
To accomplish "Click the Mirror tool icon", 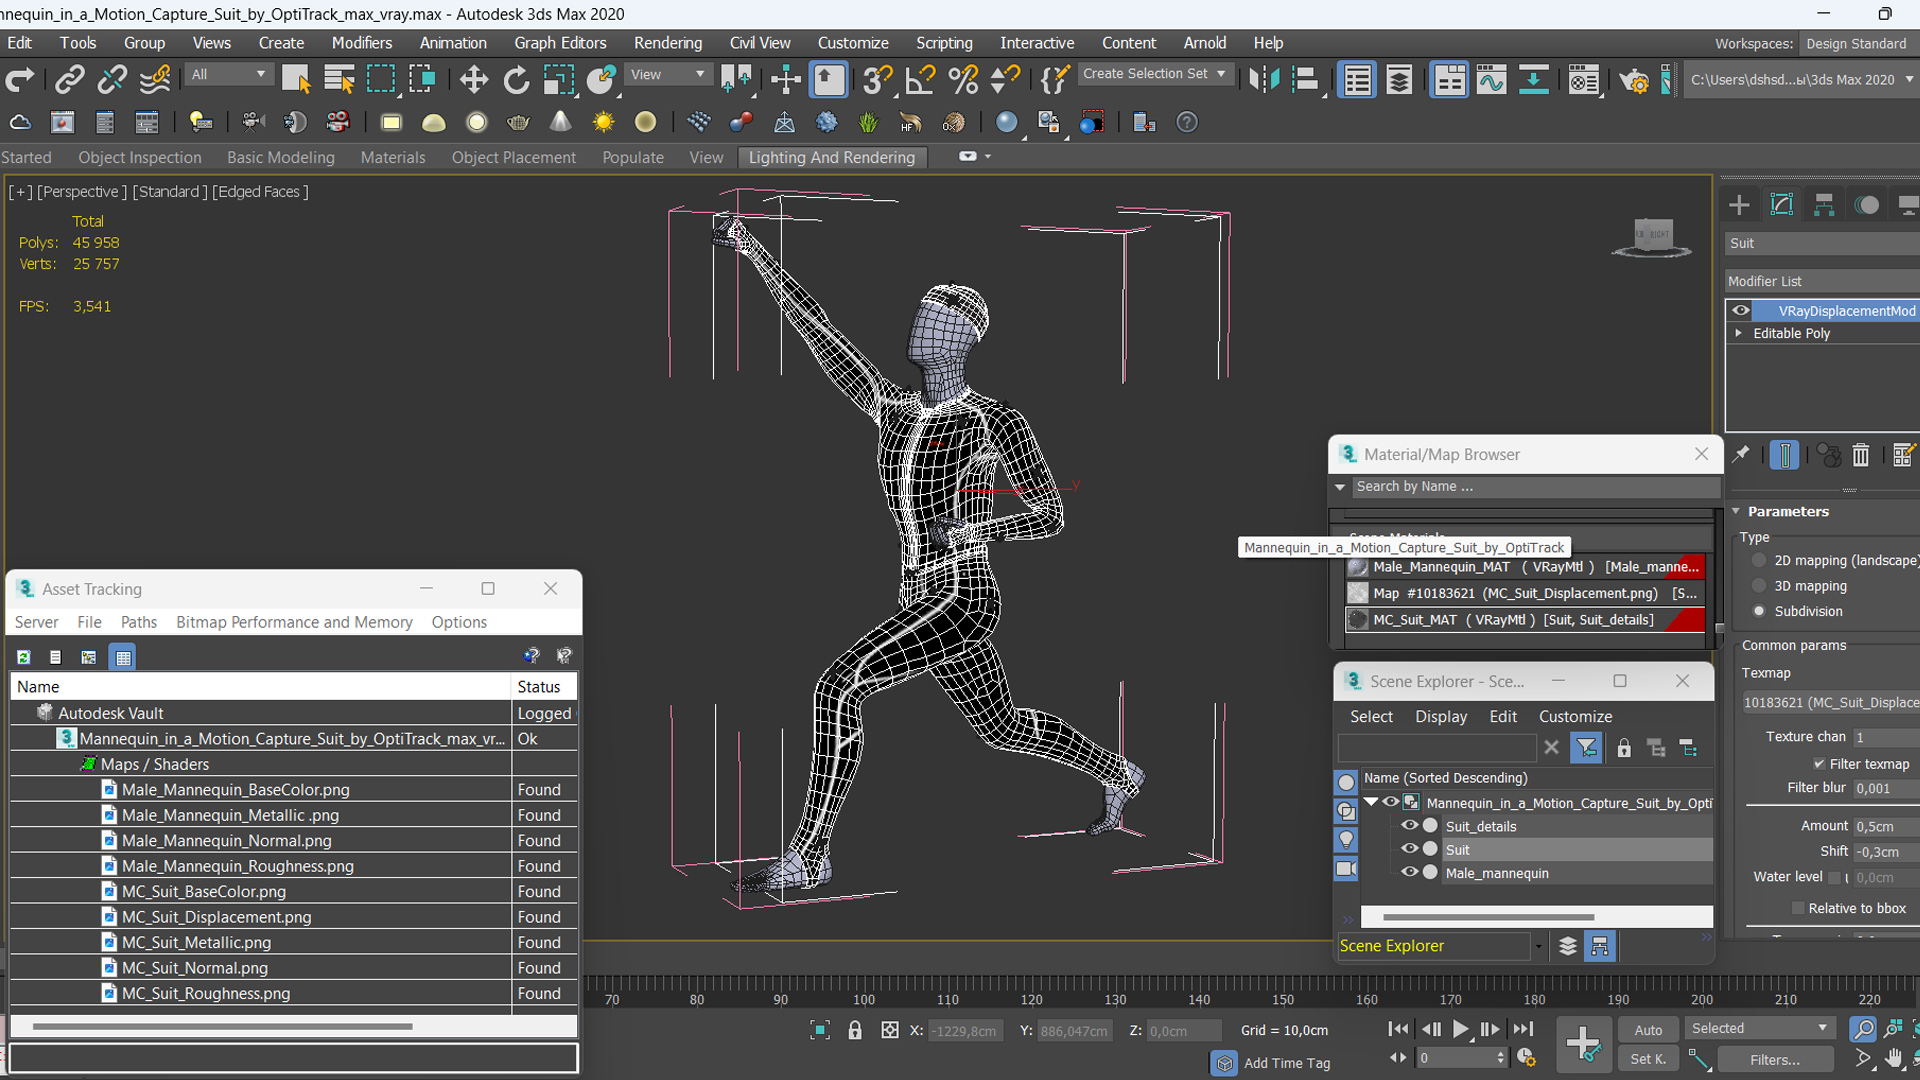I will click(1264, 80).
